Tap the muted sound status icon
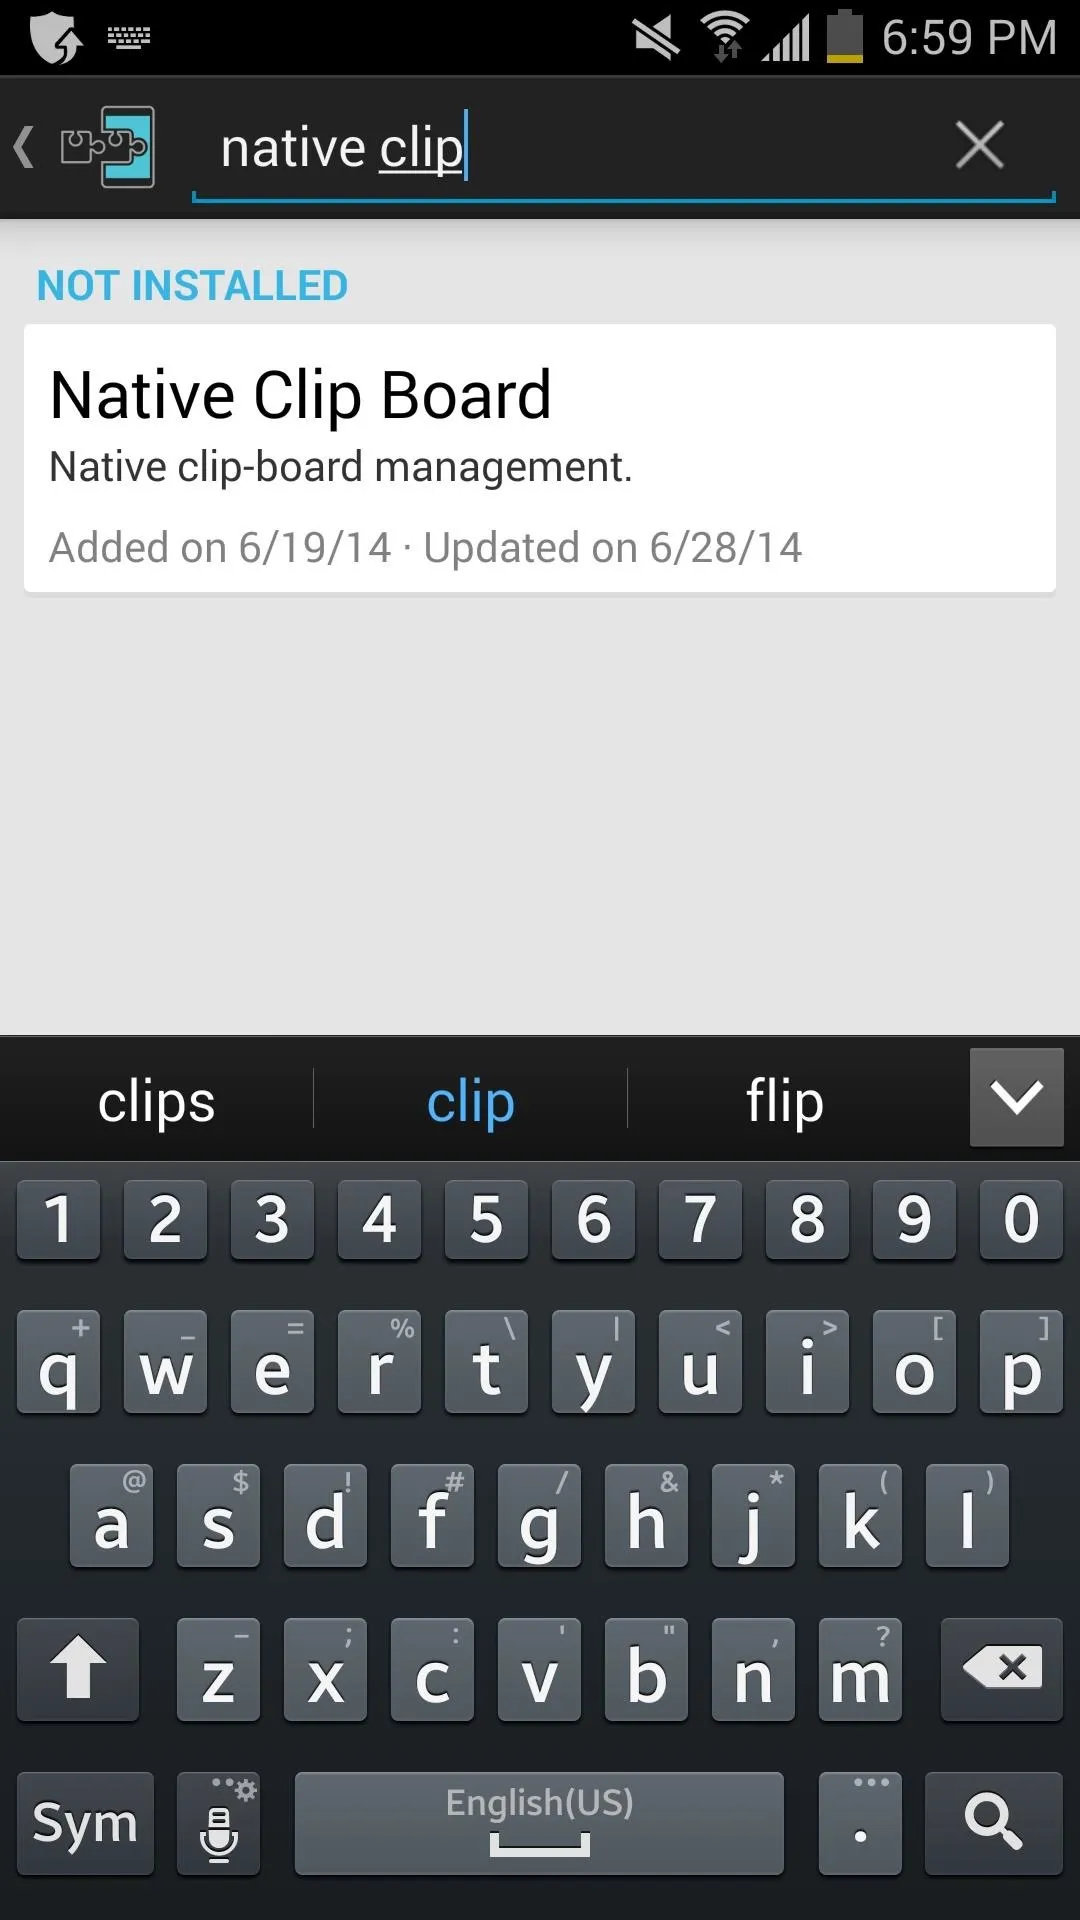Image resolution: width=1080 pixels, height=1920 pixels. [656, 38]
